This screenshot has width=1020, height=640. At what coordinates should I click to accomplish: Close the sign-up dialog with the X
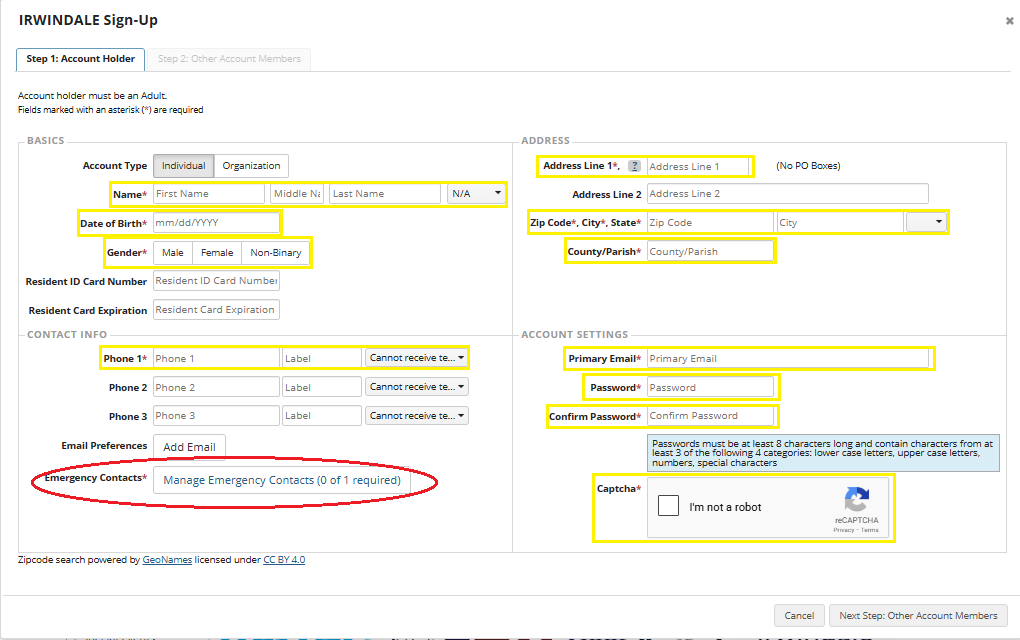(x=1009, y=21)
